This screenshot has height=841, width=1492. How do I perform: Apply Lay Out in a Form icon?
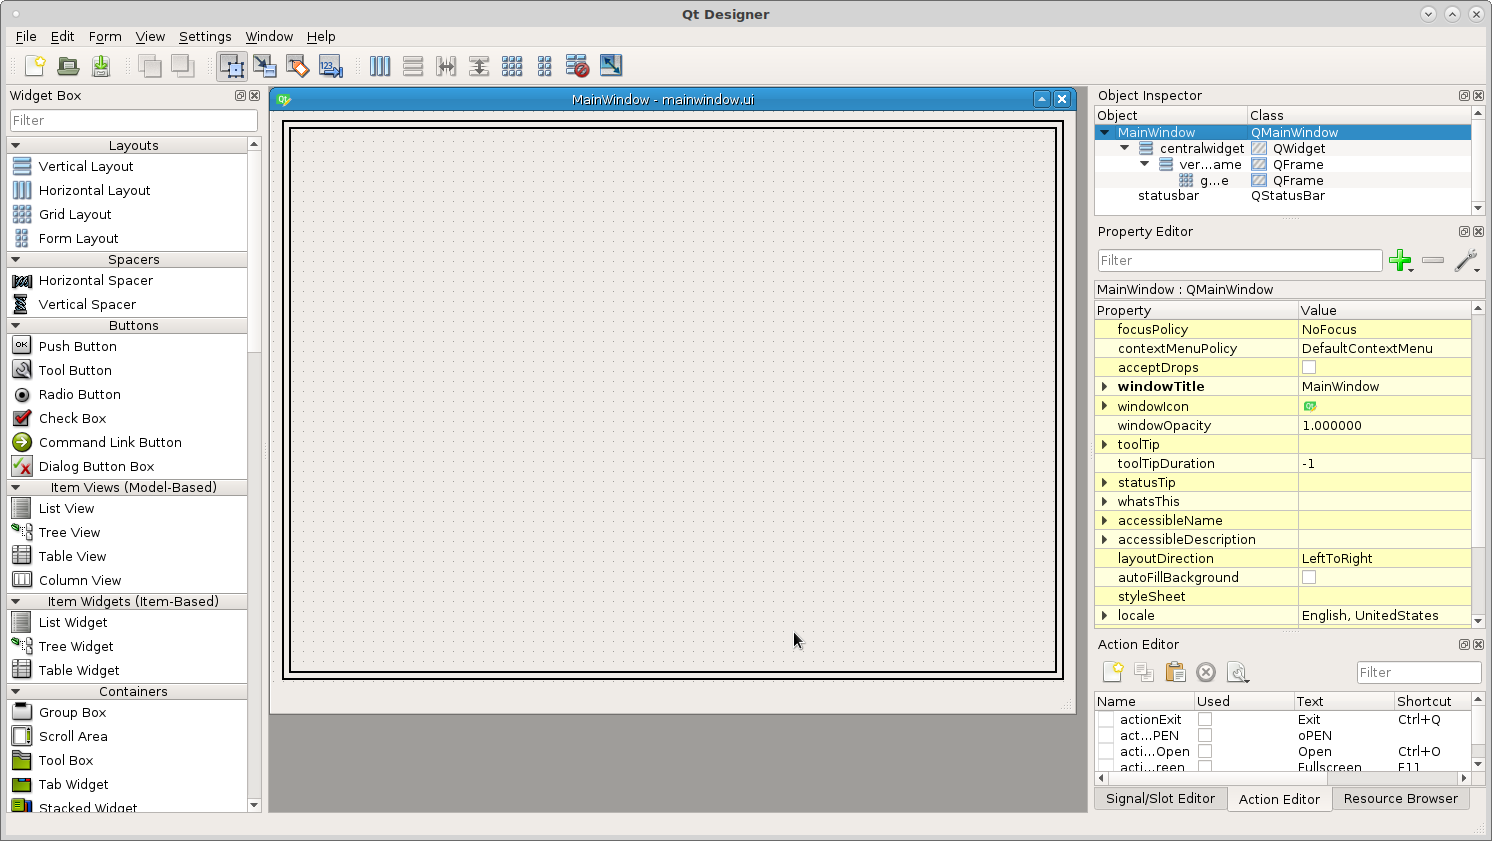pos(545,66)
